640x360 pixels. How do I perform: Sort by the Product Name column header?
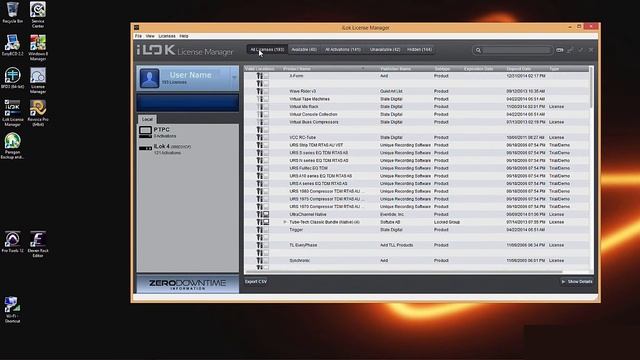(297, 69)
